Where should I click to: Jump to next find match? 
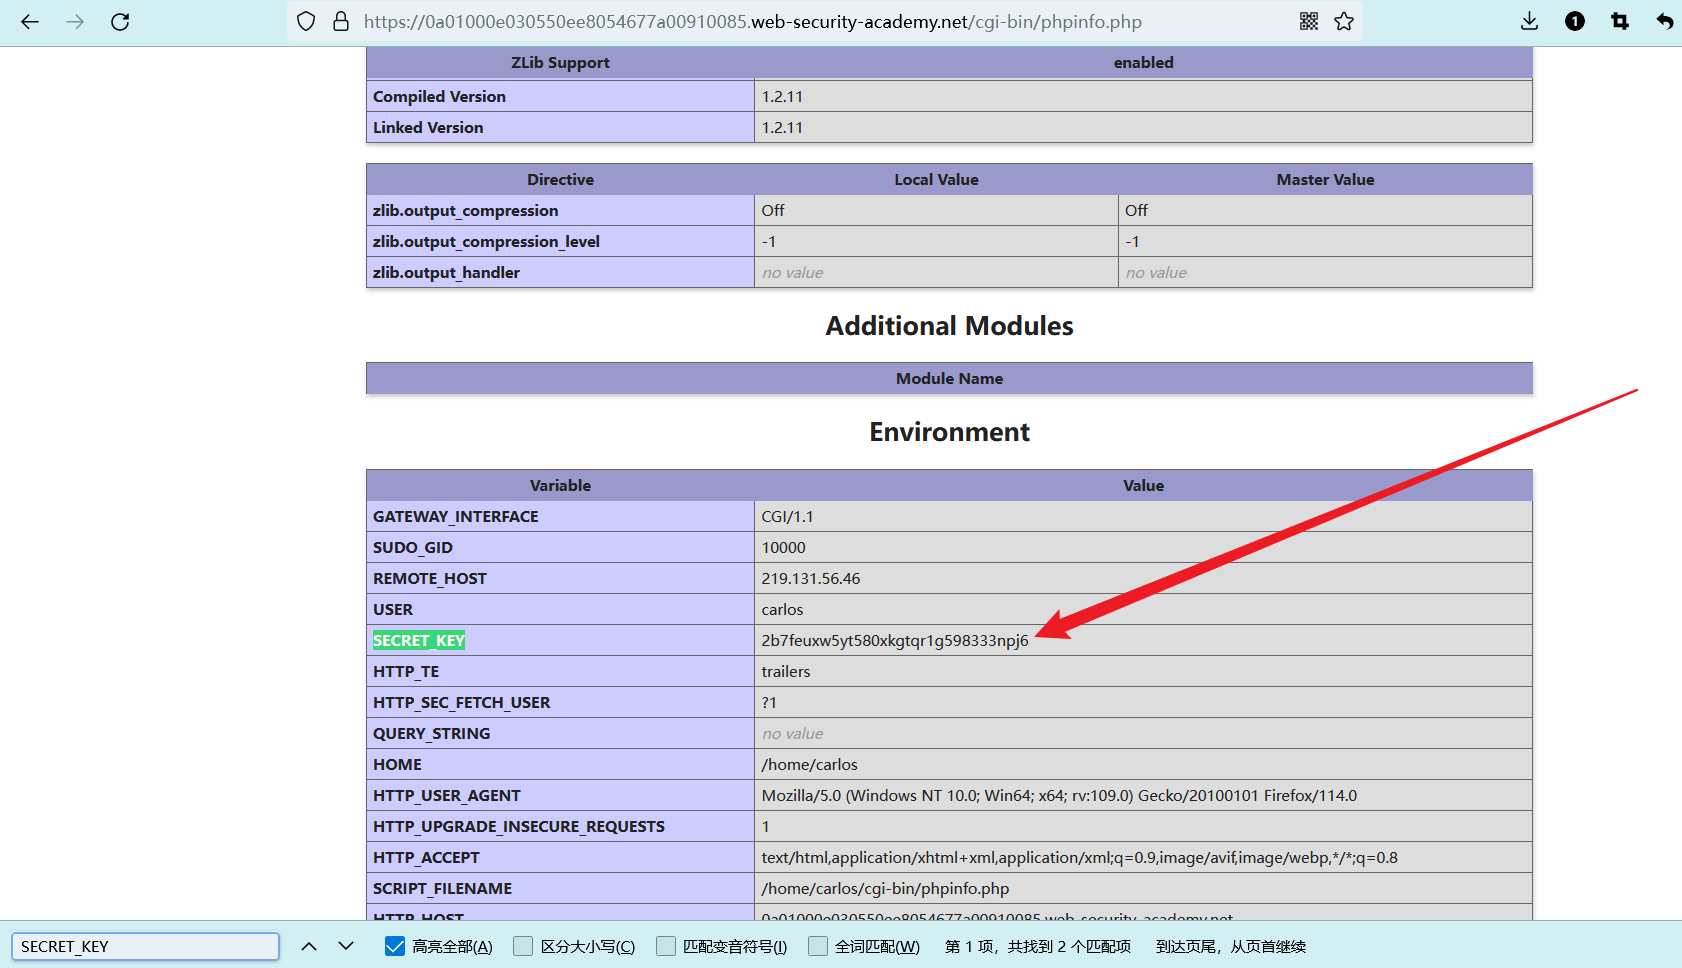coord(346,946)
